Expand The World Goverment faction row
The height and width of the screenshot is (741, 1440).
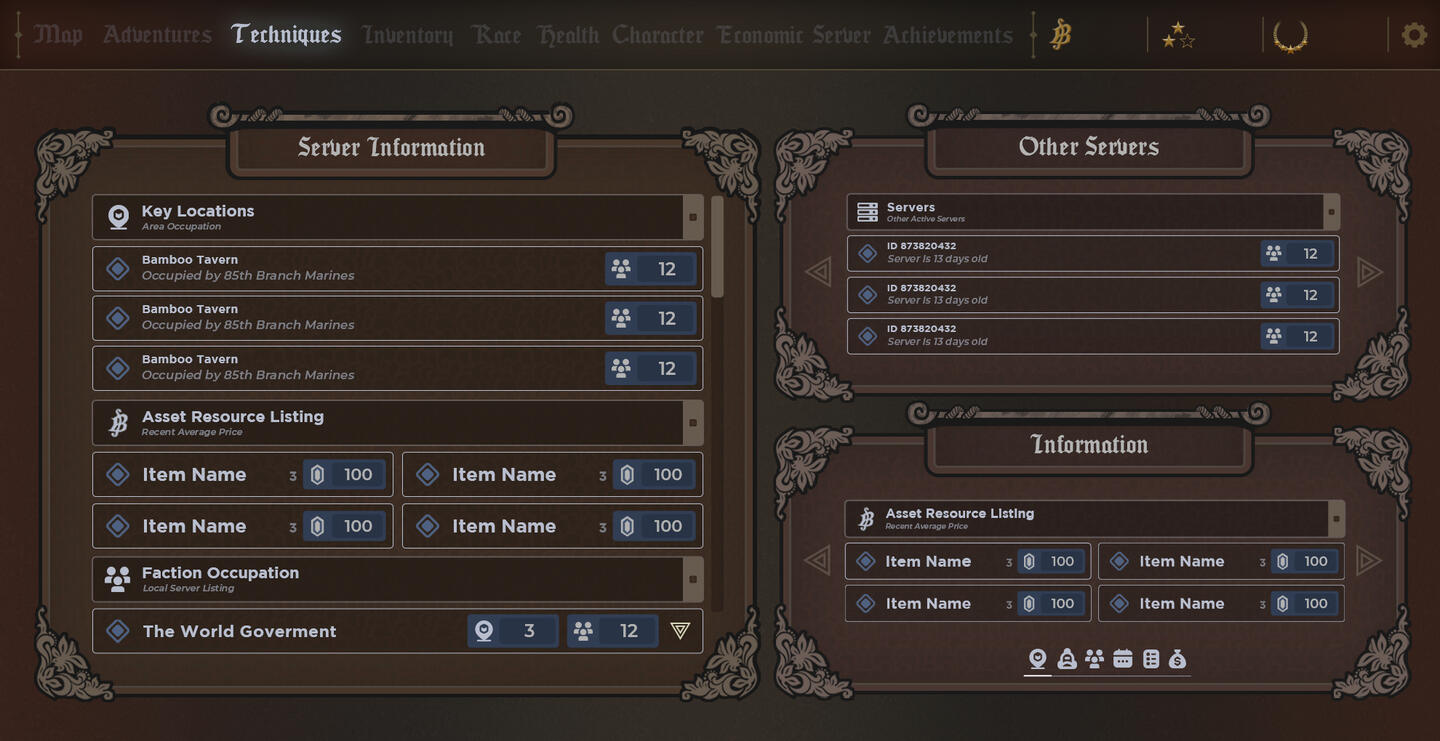pos(680,631)
